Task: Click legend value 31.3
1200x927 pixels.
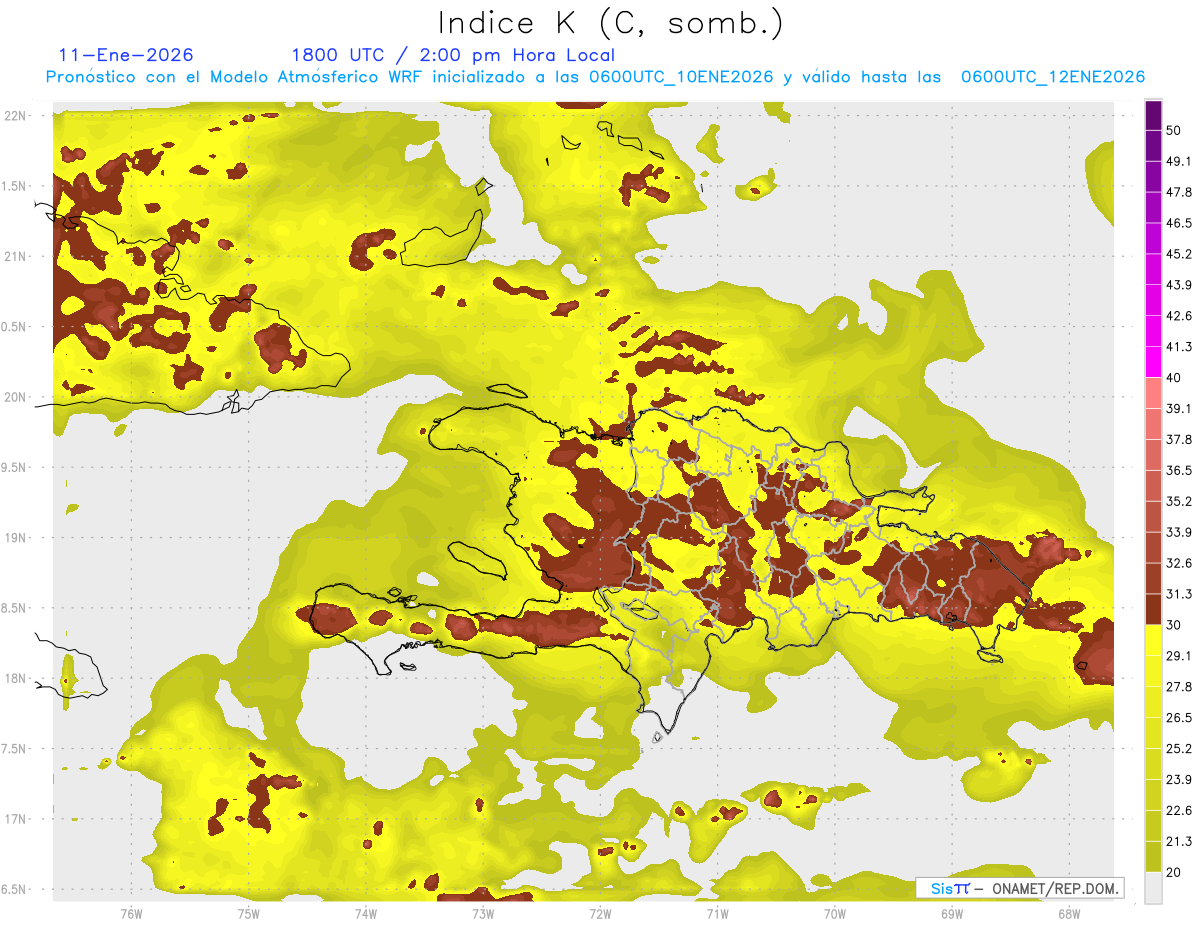Action: tap(1178, 594)
